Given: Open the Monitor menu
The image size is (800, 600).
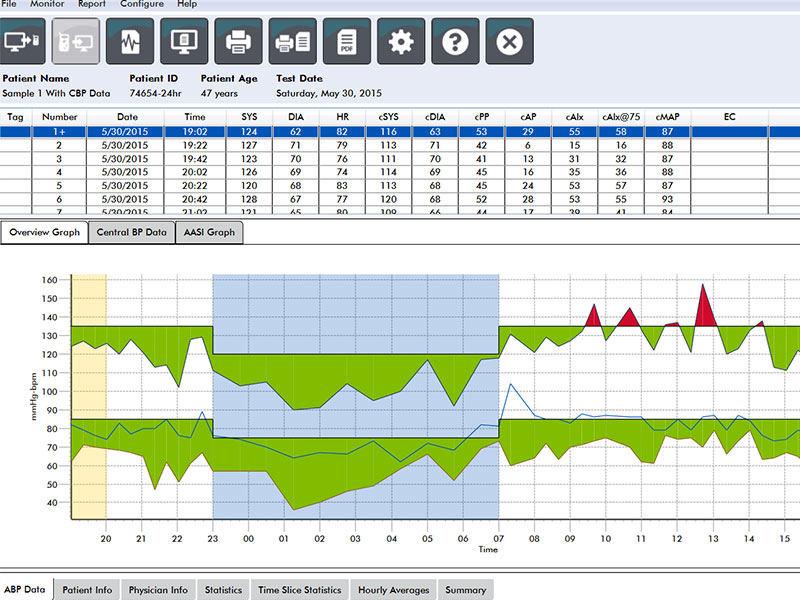Looking at the screenshot, I should click(x=47, y=4).
